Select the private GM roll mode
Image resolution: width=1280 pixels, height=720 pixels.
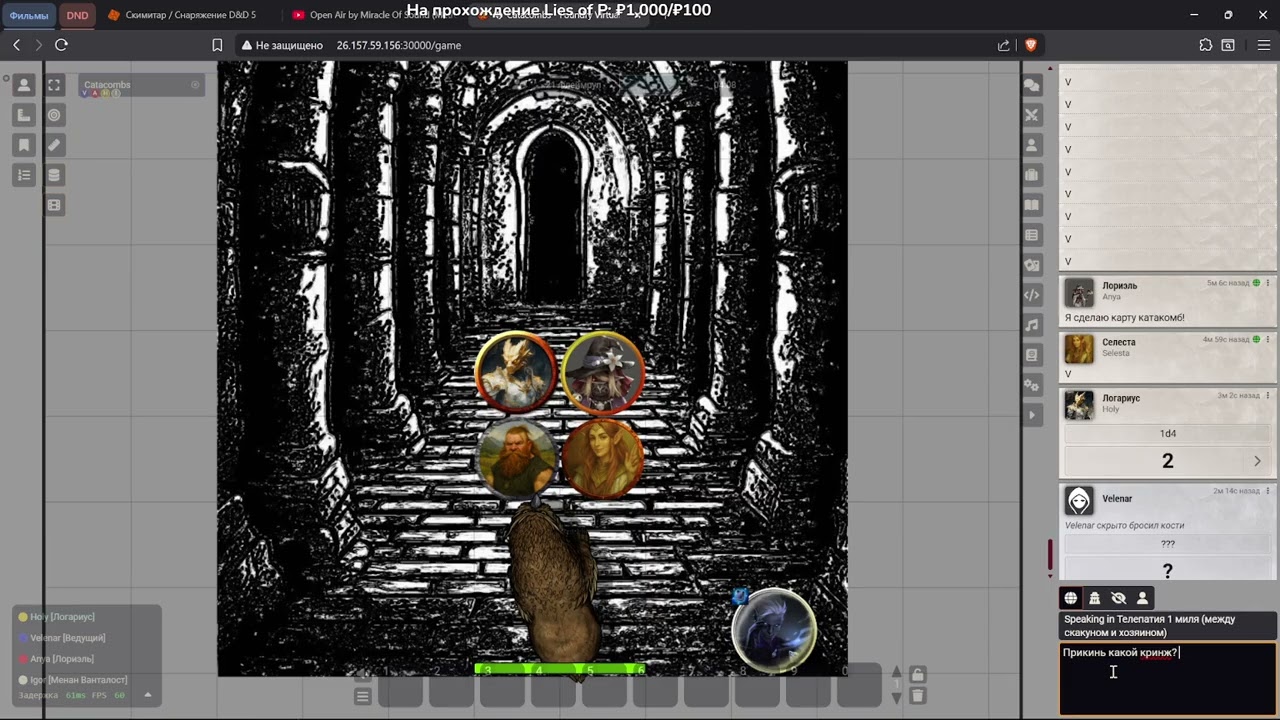click(x=1095, y=598)
